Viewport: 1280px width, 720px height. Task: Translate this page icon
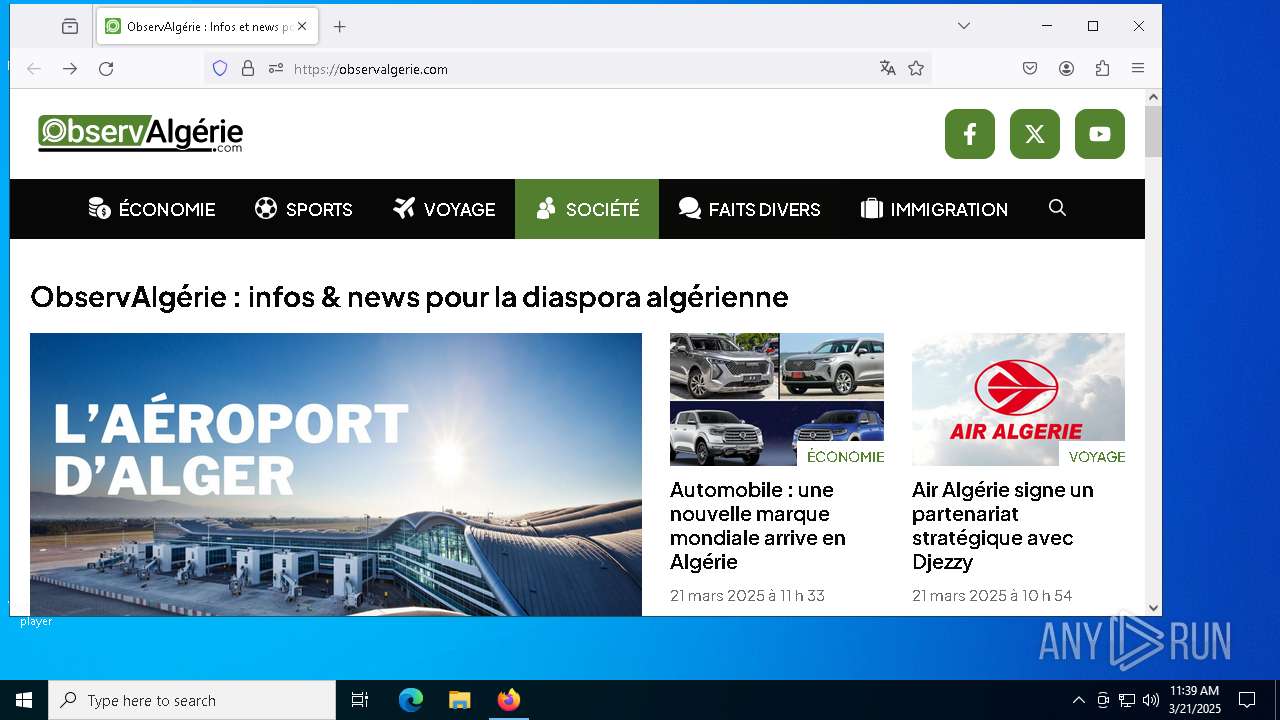pos(887,68)
